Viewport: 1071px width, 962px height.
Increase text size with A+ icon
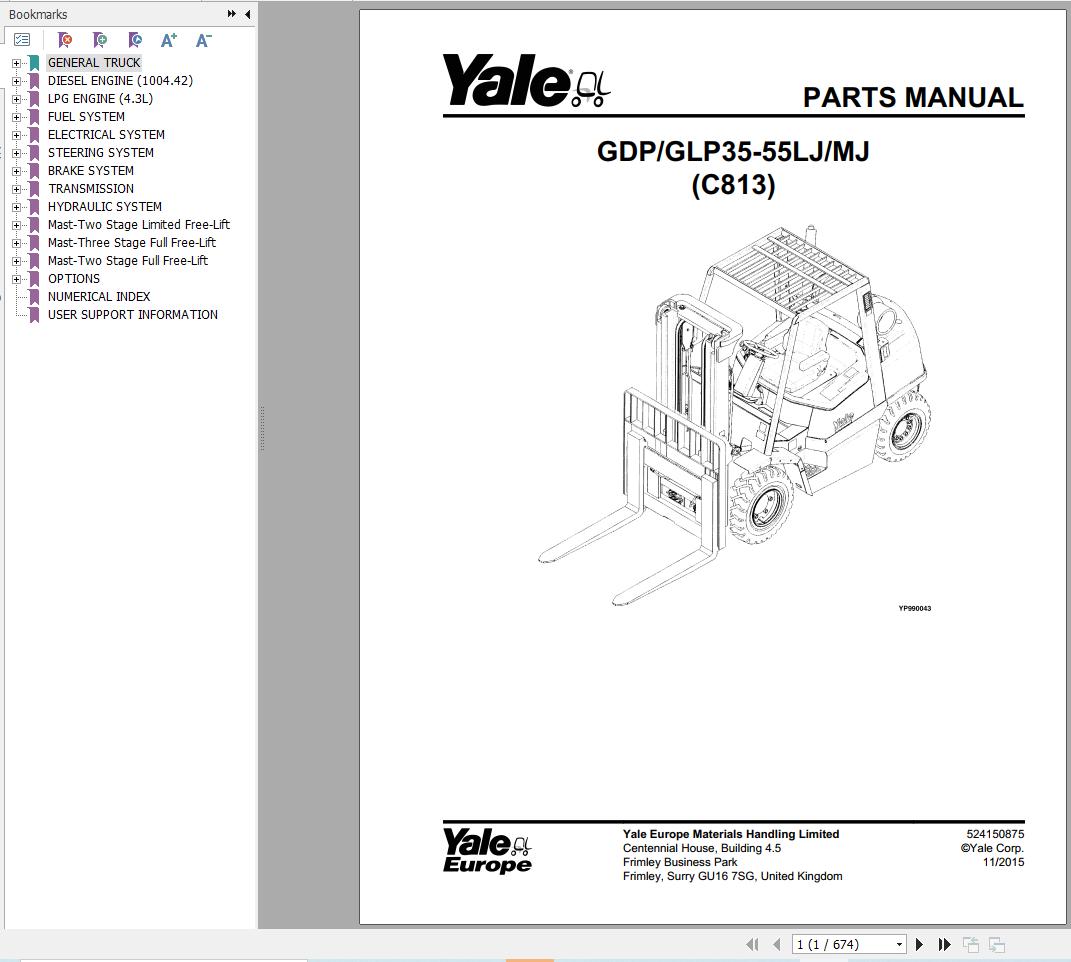tap(168, 40)
